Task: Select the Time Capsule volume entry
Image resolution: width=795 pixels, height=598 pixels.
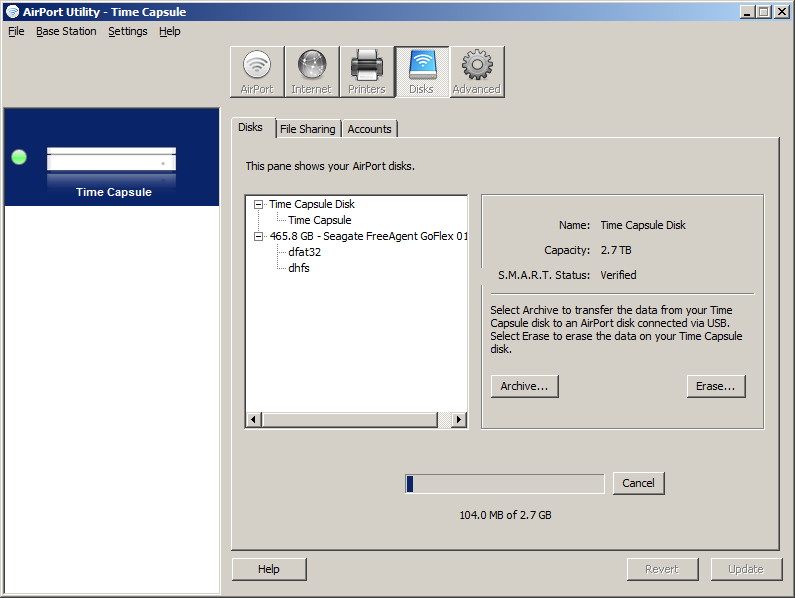Action: point(319,220)
